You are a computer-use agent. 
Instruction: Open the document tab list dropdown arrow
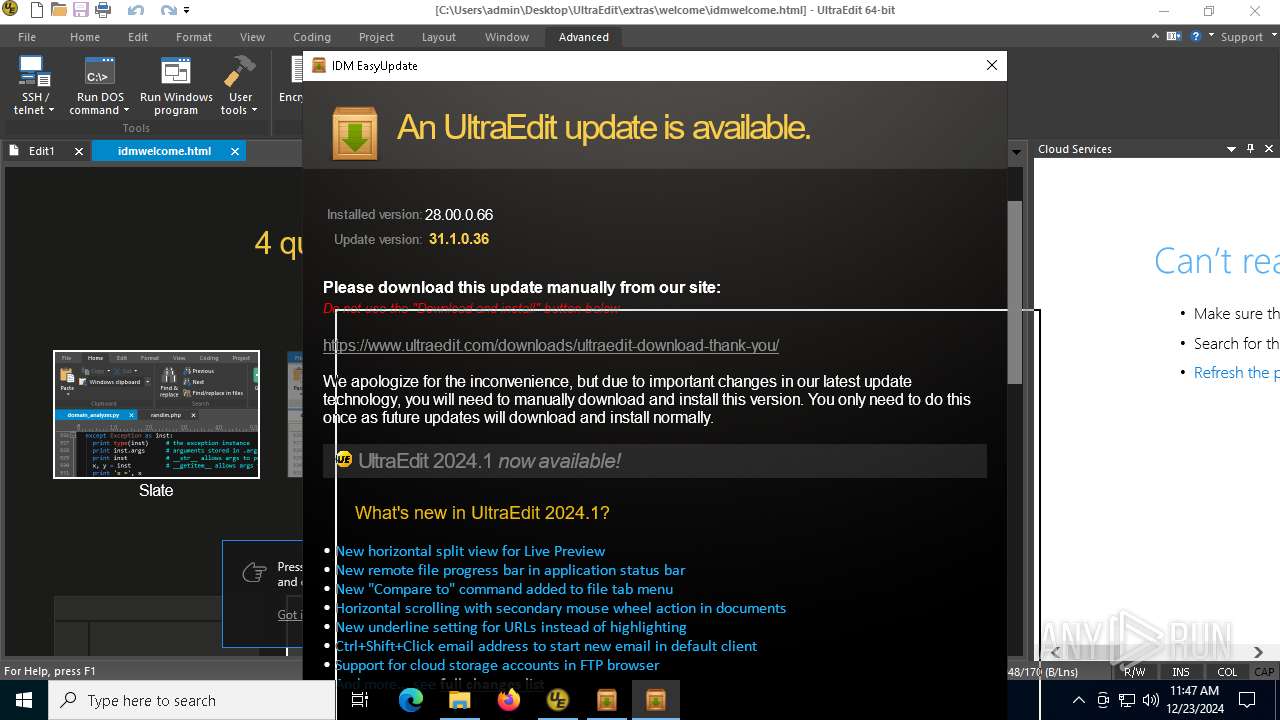click(x=1017, y=152)
